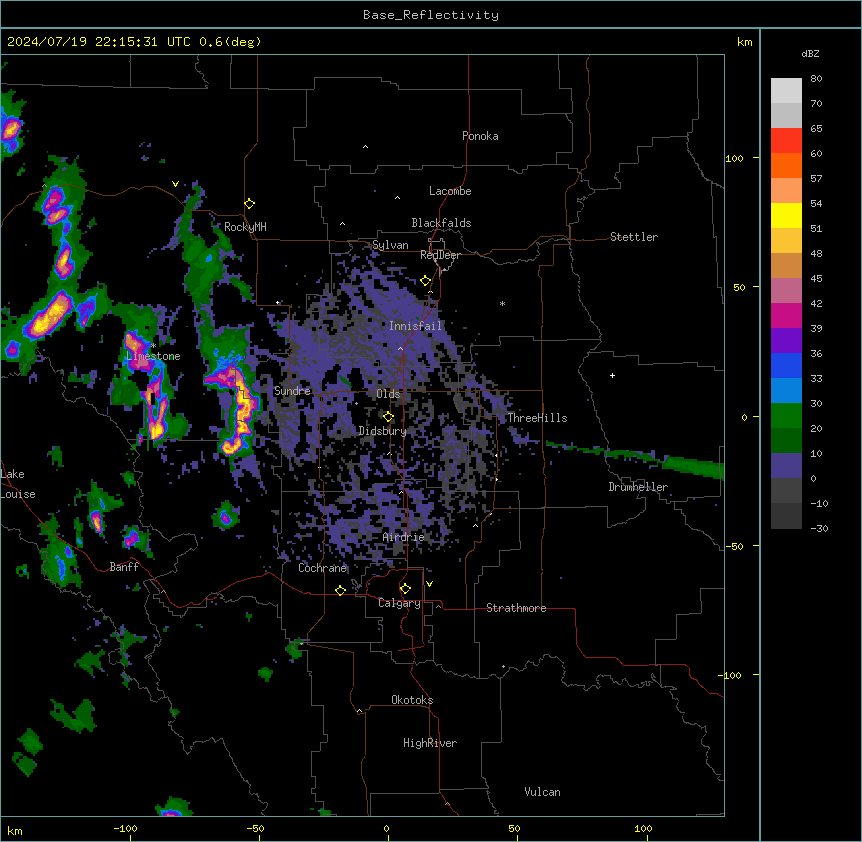
Task: Pick the yellow 51-54 dBZ legend swatch
Action: coord(786,215)
